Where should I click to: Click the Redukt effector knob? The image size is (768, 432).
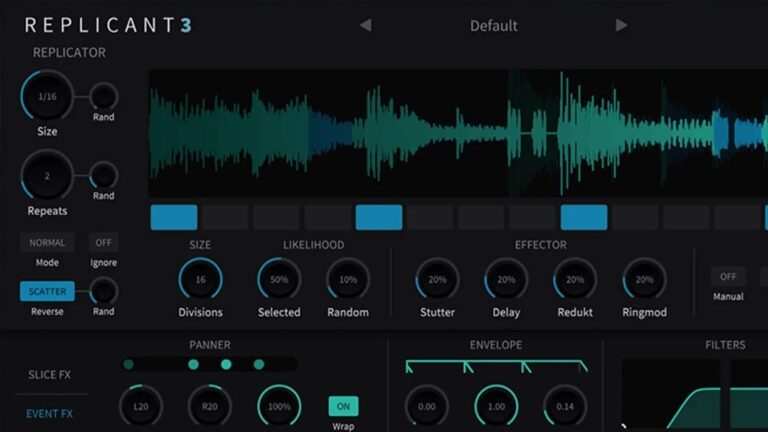(x=575, y=279)
